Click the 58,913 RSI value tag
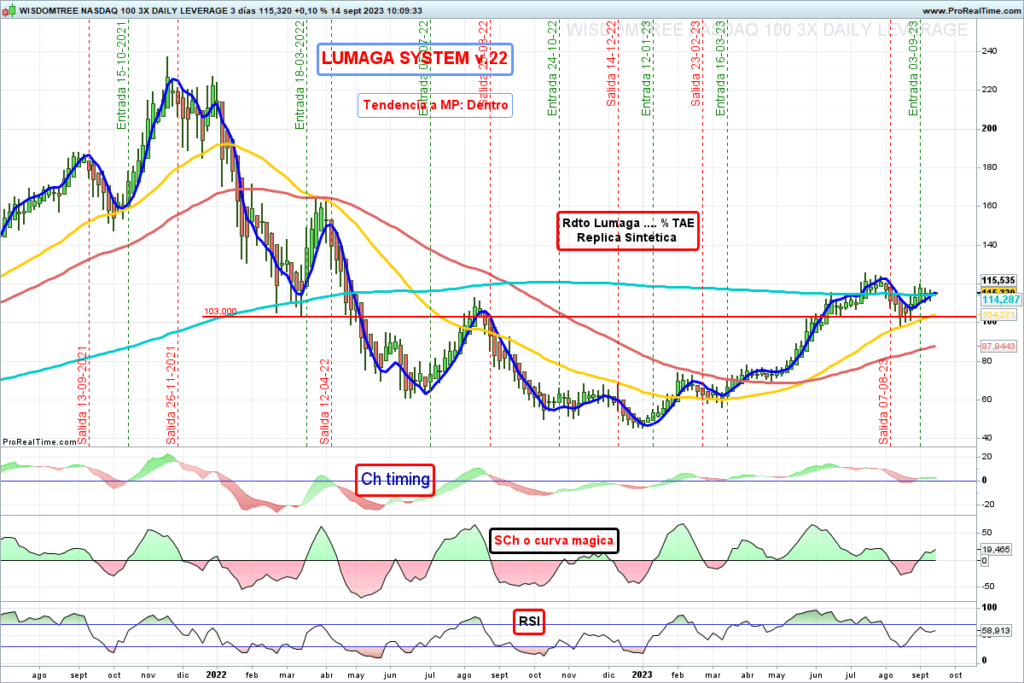 coord(995,631)
